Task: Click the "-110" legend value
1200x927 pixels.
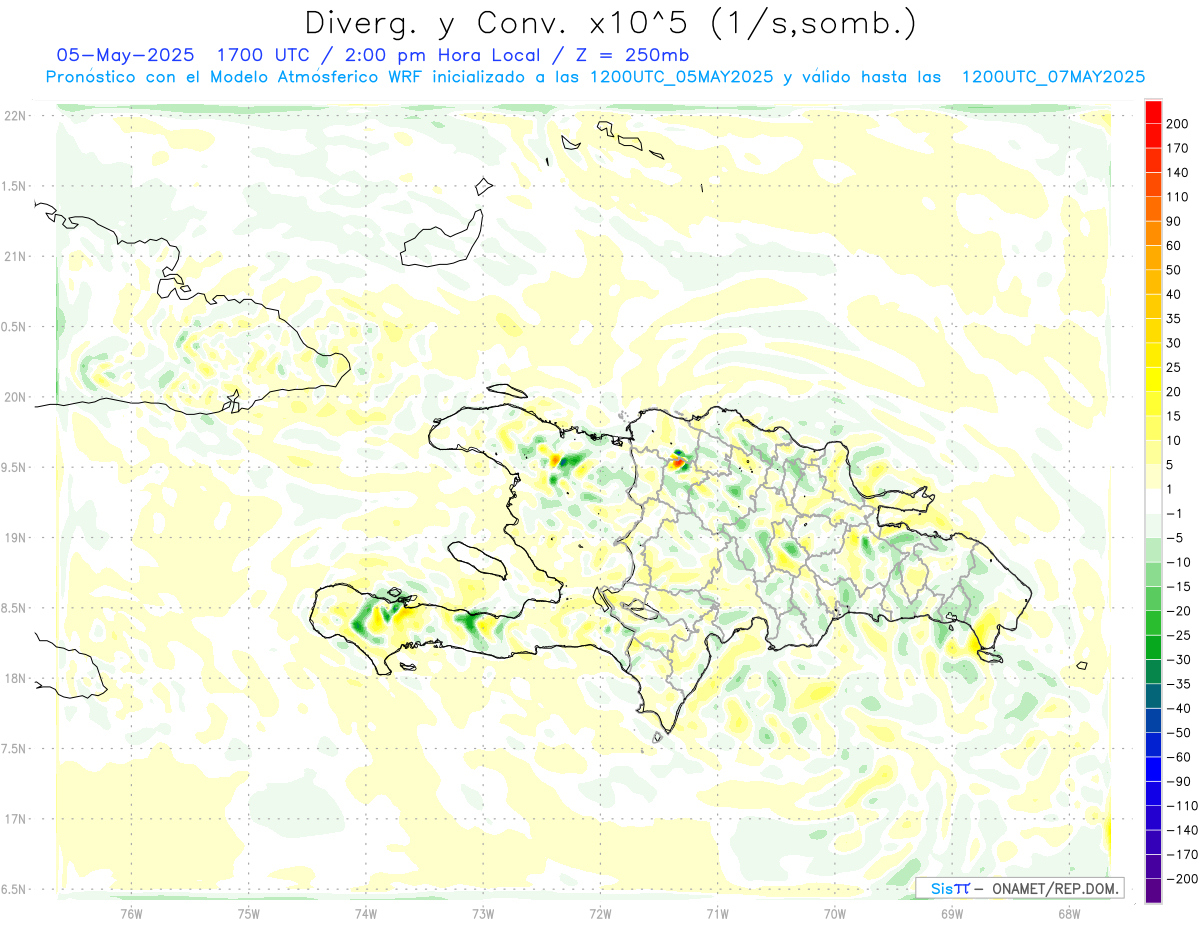Action: [x=1183, y=806]
